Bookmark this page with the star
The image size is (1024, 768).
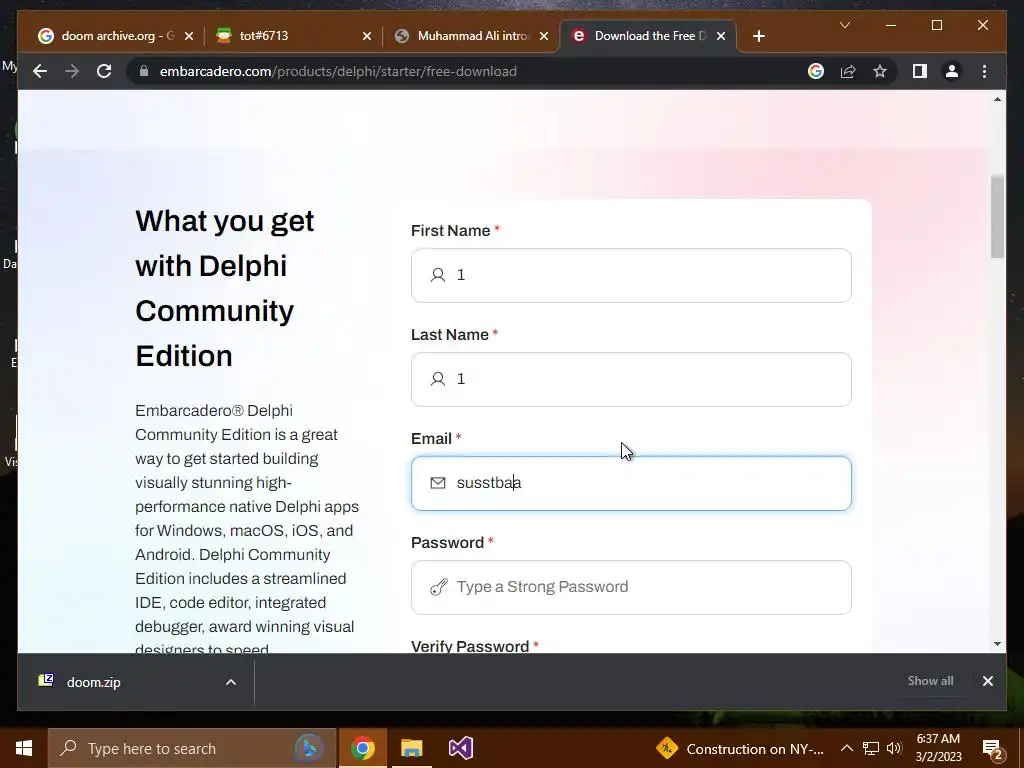[x=880, y=71]
